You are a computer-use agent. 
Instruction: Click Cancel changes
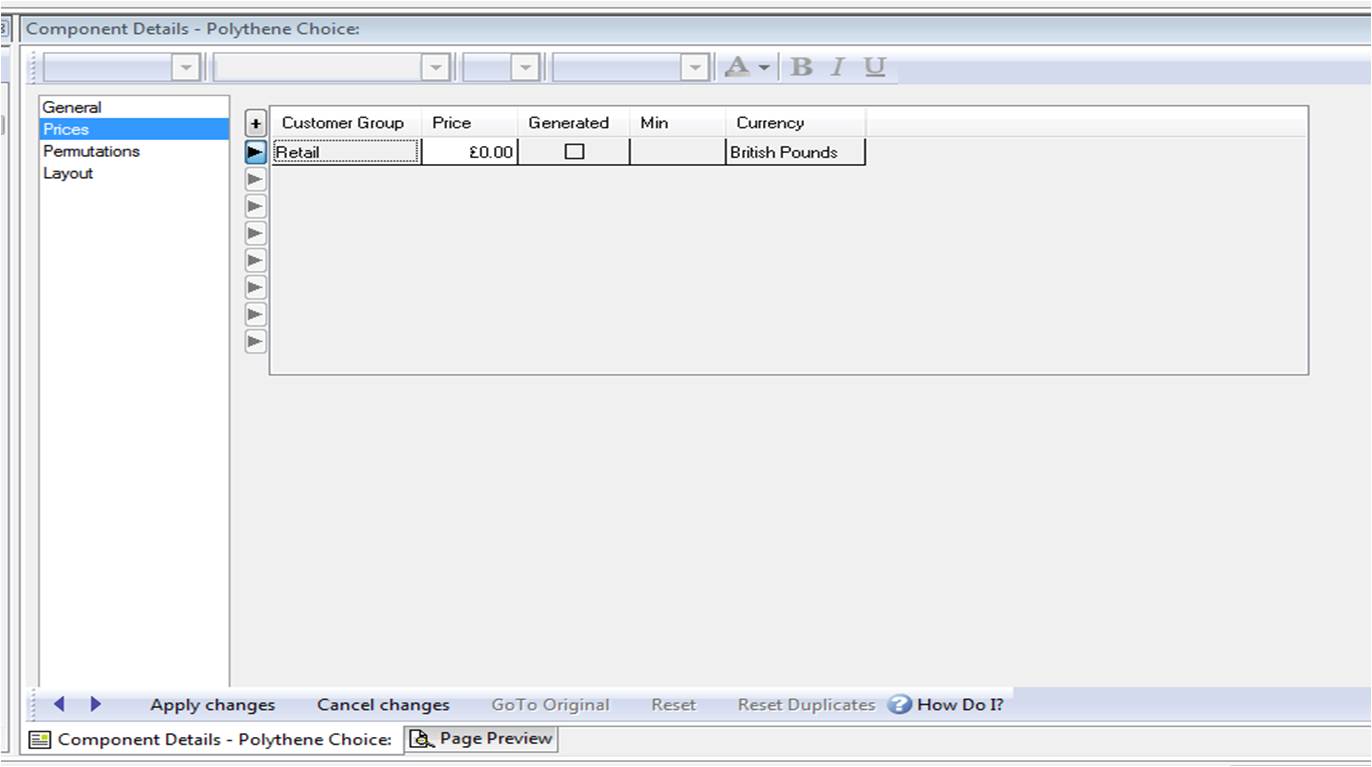383,704
